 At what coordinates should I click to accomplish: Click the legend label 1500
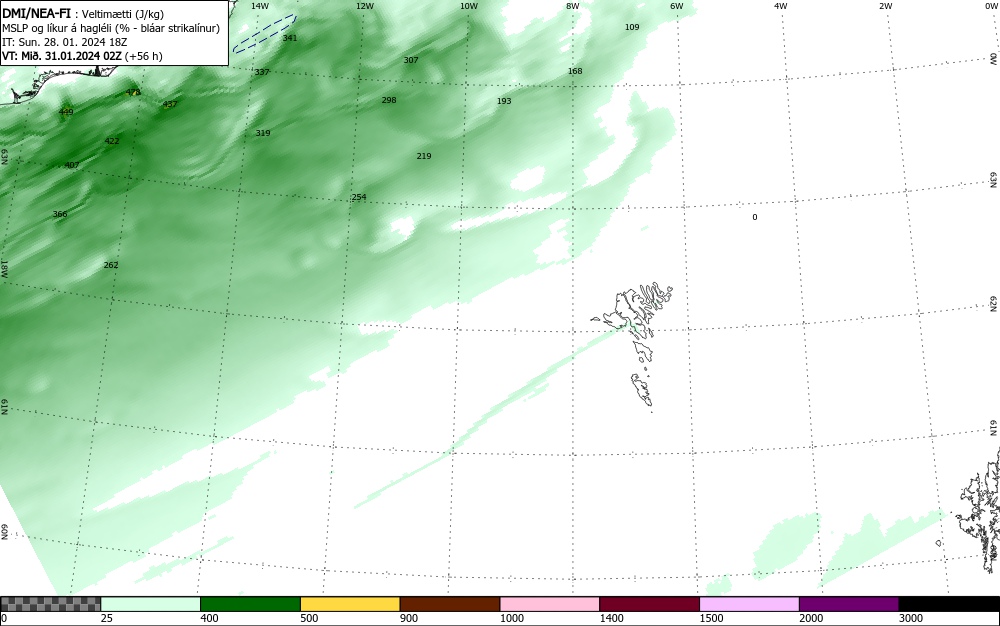[711, 618]
